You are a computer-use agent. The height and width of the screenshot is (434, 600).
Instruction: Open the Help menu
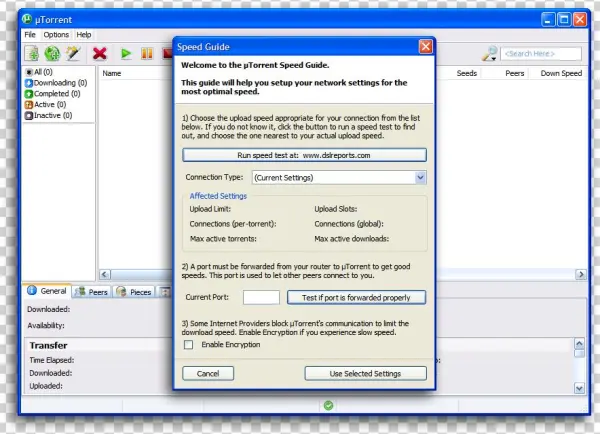[84, 35]
